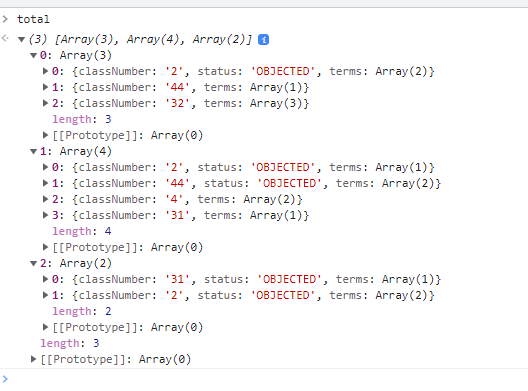
Task: Click the console input prompt line
Action: (264, 379)
